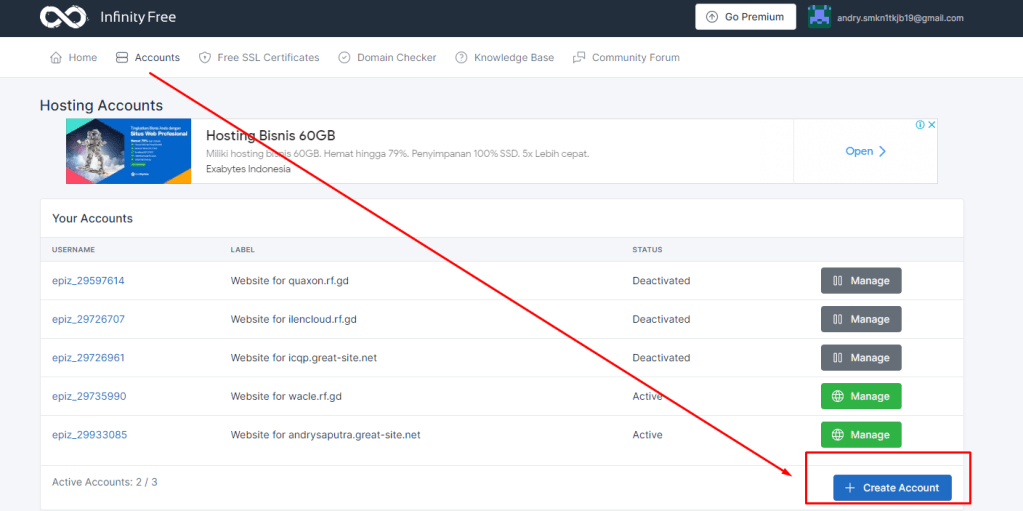Manage deactivated quaxon.rf.gd account
The height and width of the screenshot is (511, 1023).
click(860, 281)
